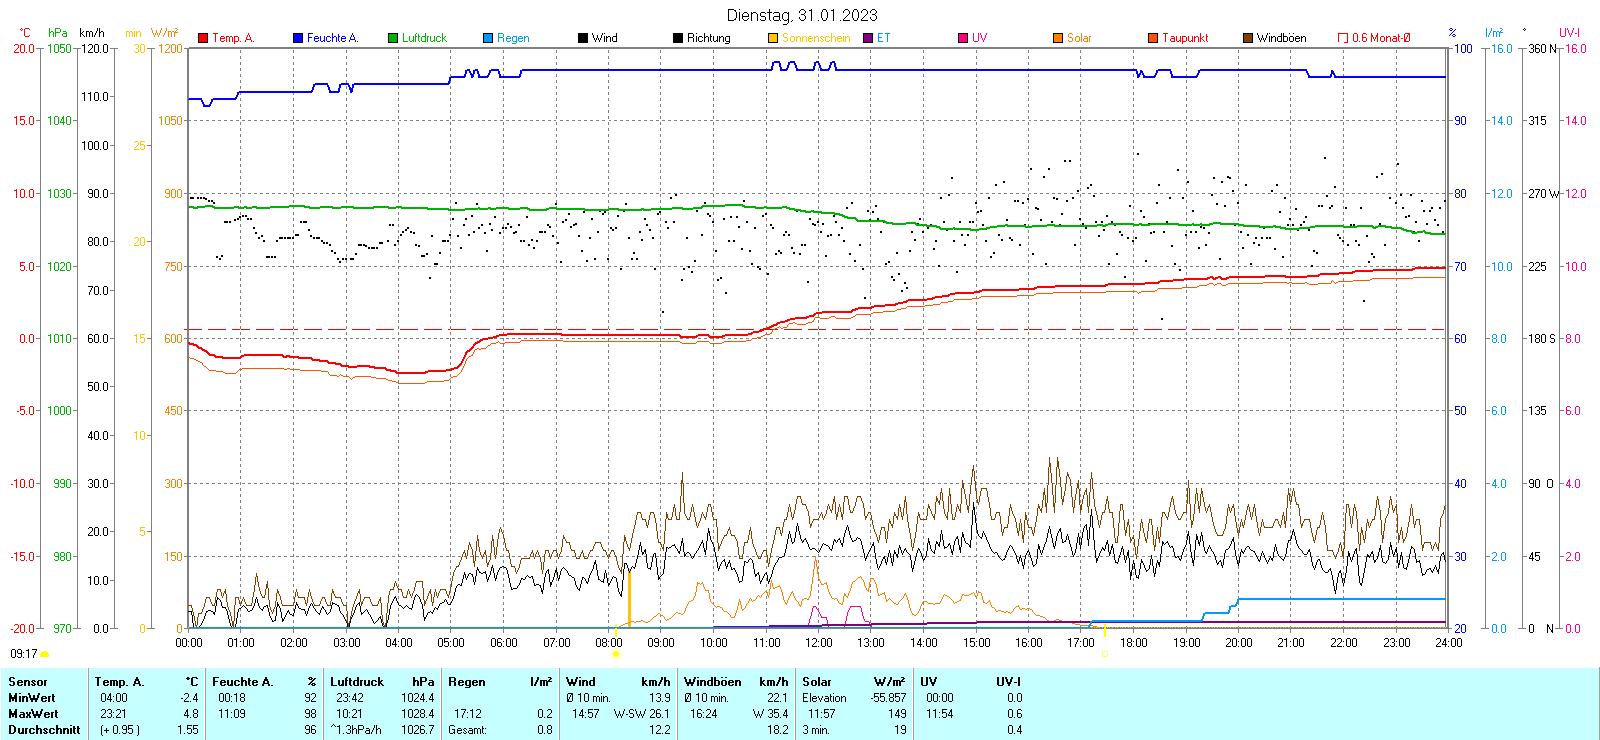
Task: Select the purple ET legend marker
Action: click(868, 38)
